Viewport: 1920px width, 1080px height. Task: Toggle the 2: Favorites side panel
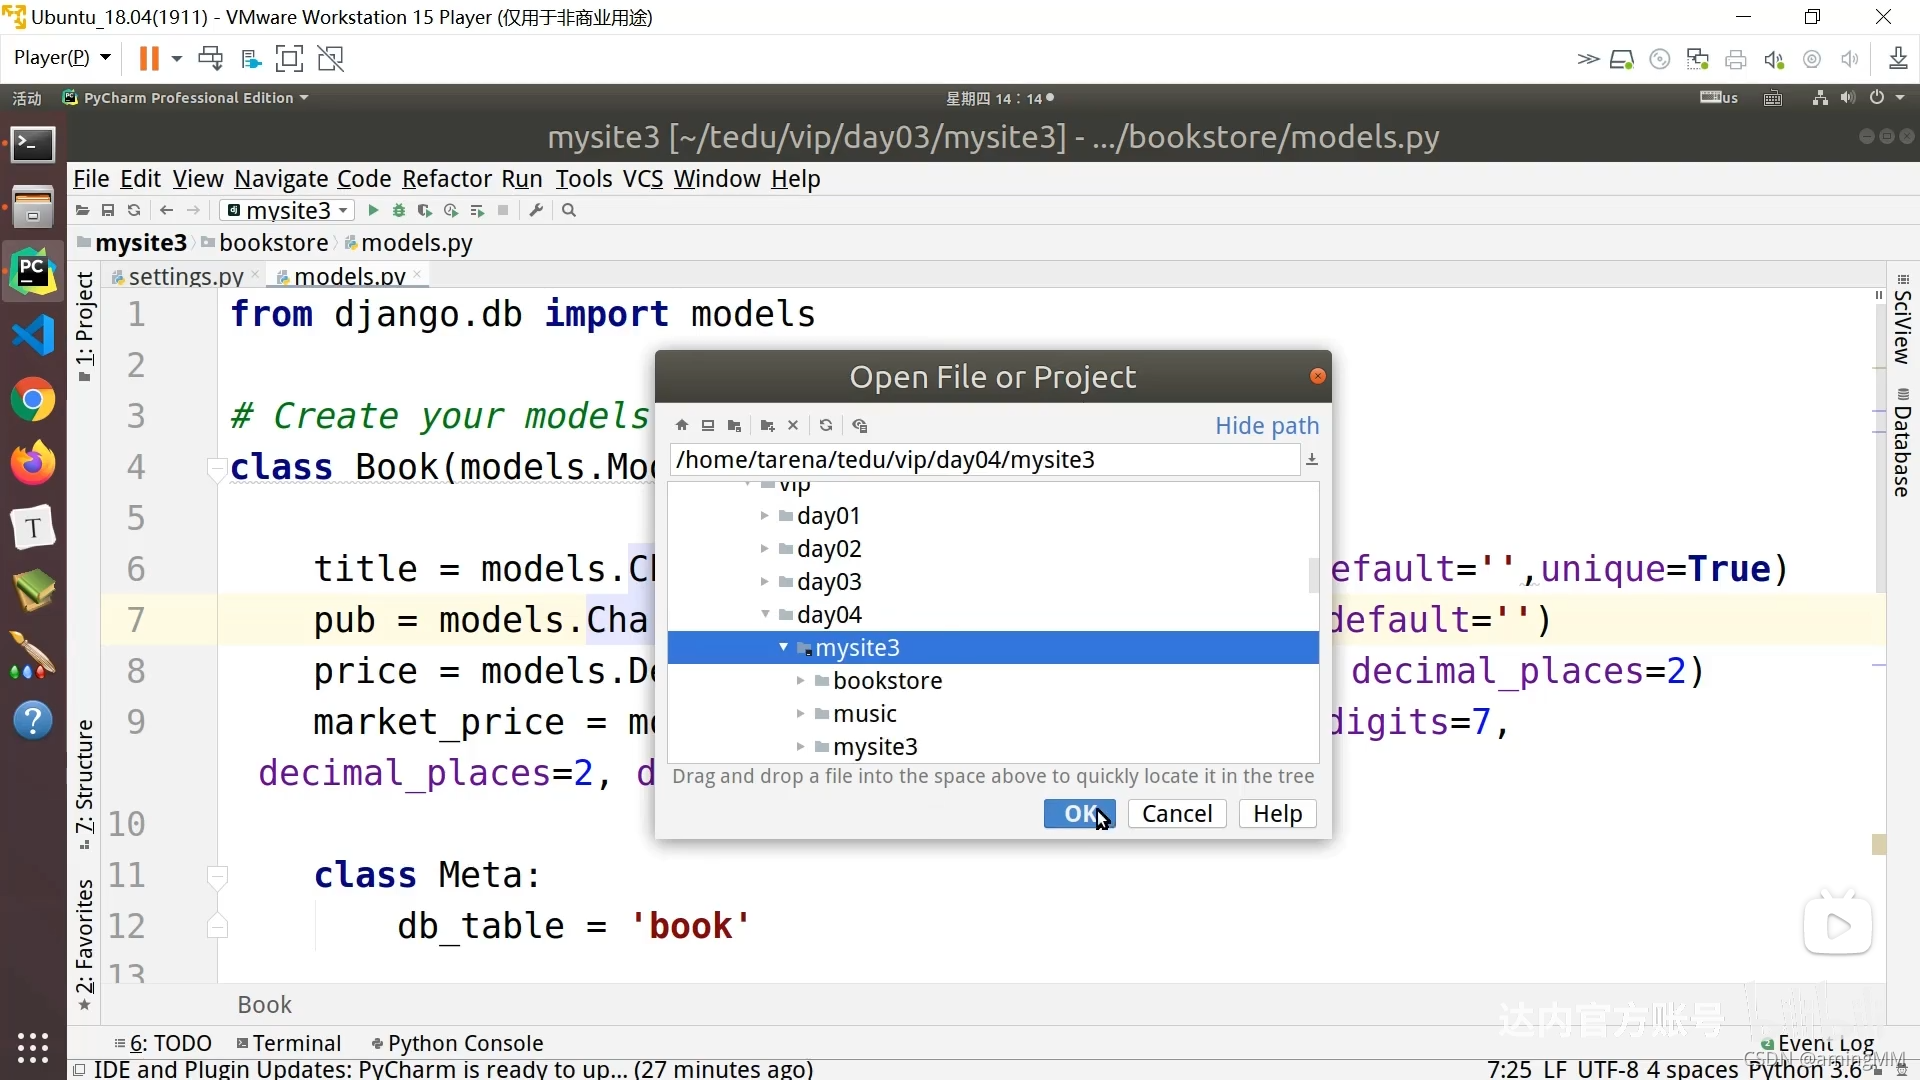(x=85, y=945)
